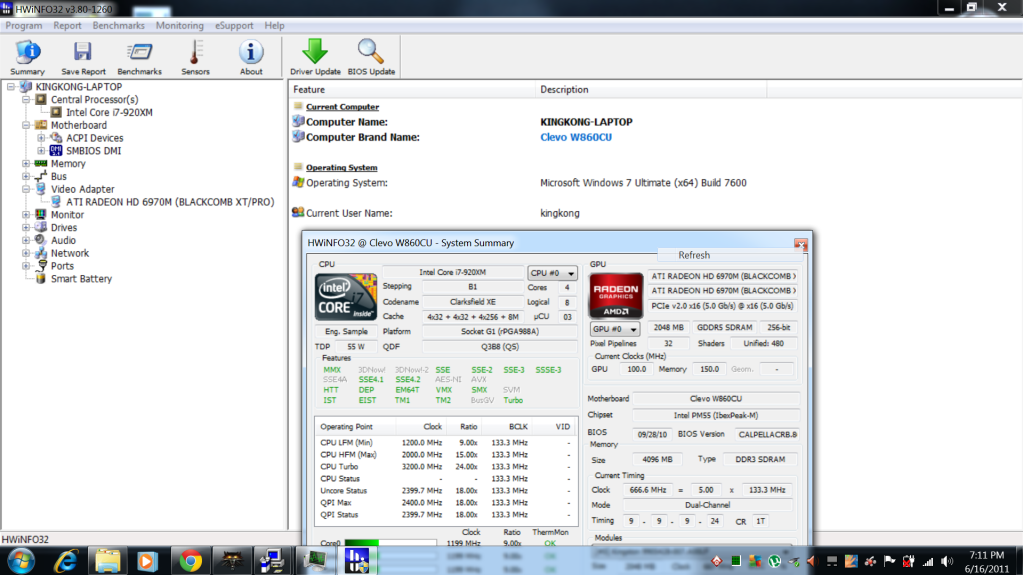Click the Clevo W860CU brand link

tap(575, 137)
